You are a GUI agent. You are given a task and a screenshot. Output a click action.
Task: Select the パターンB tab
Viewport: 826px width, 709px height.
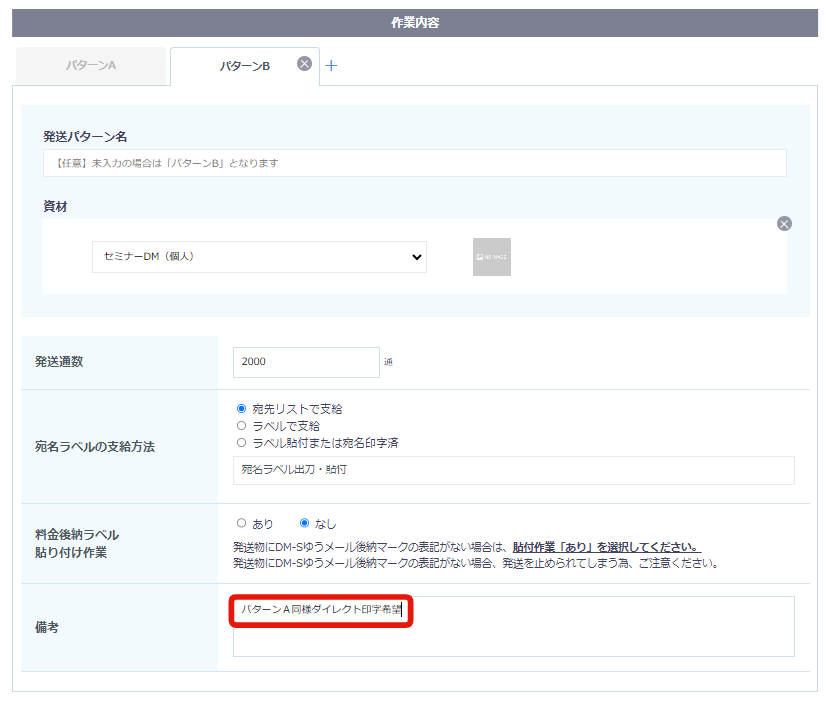point(244,66)
